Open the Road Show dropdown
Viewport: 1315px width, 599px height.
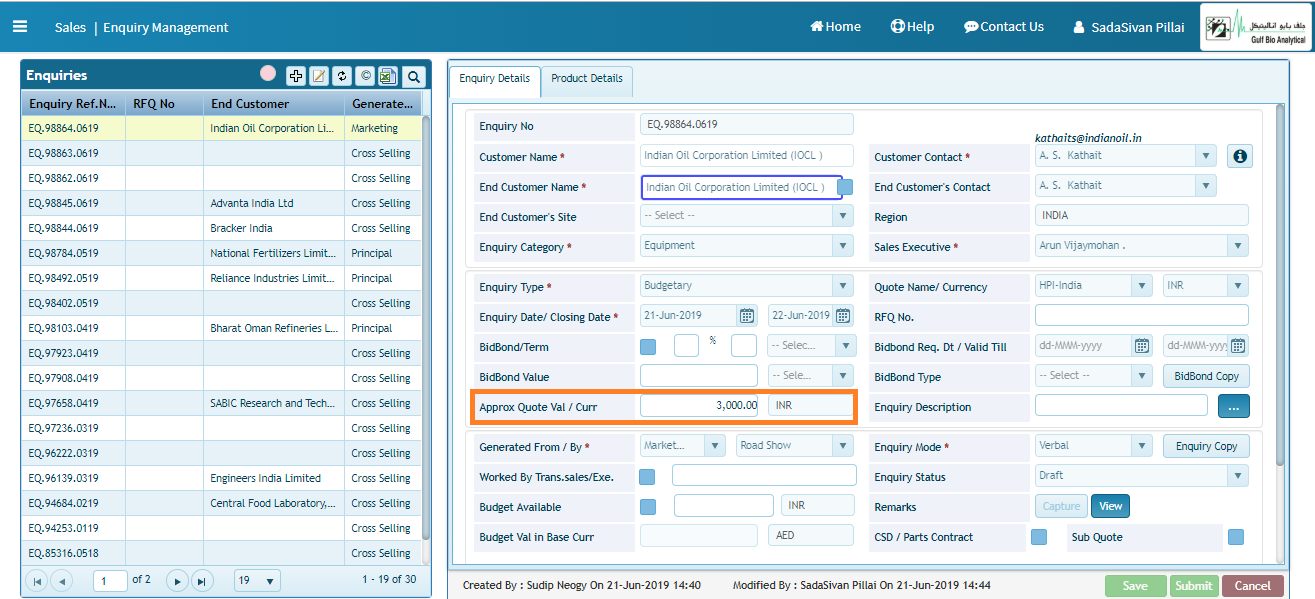pyautogui.click(x=842, y=446)
